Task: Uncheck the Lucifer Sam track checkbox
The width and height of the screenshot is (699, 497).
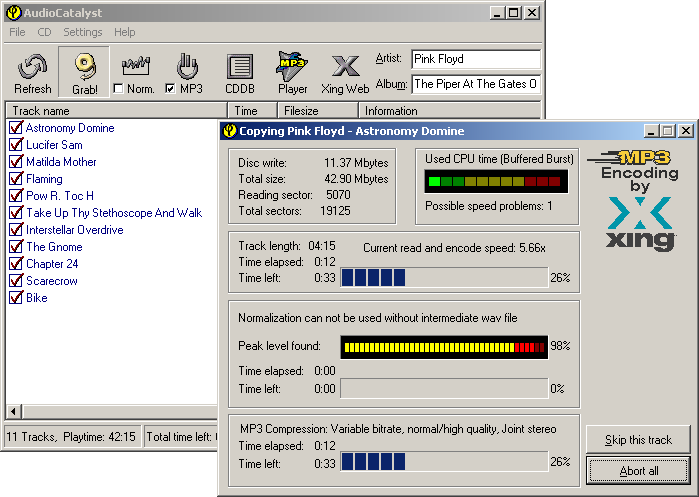Action: pos(16,144)
